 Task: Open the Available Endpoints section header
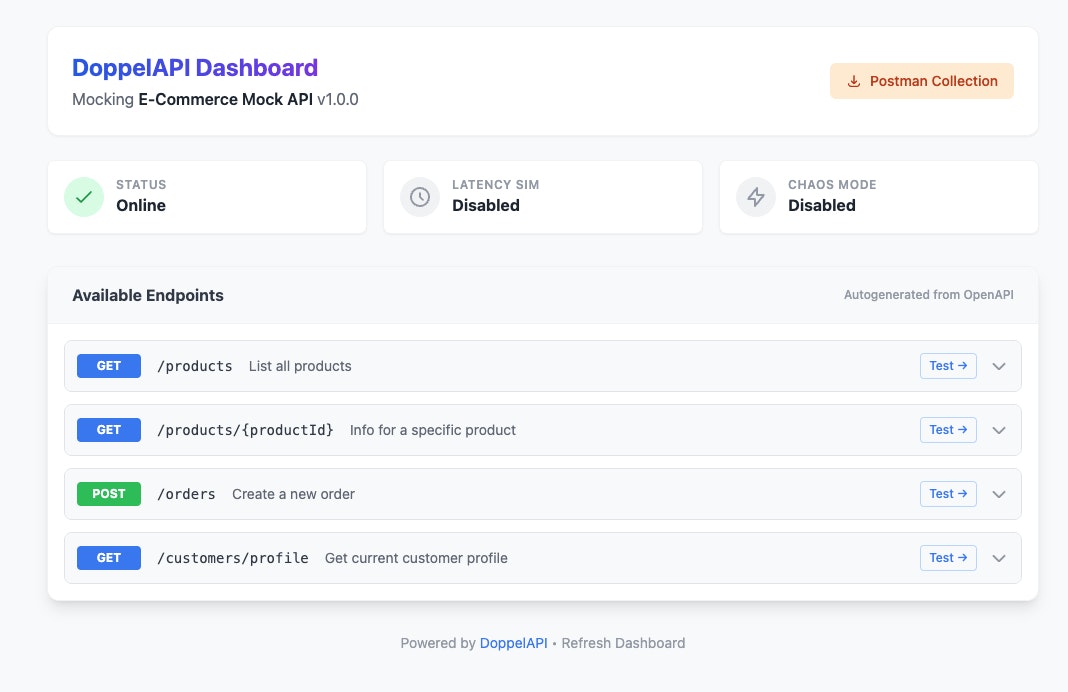pyautogui.click(x=148, y=295)
